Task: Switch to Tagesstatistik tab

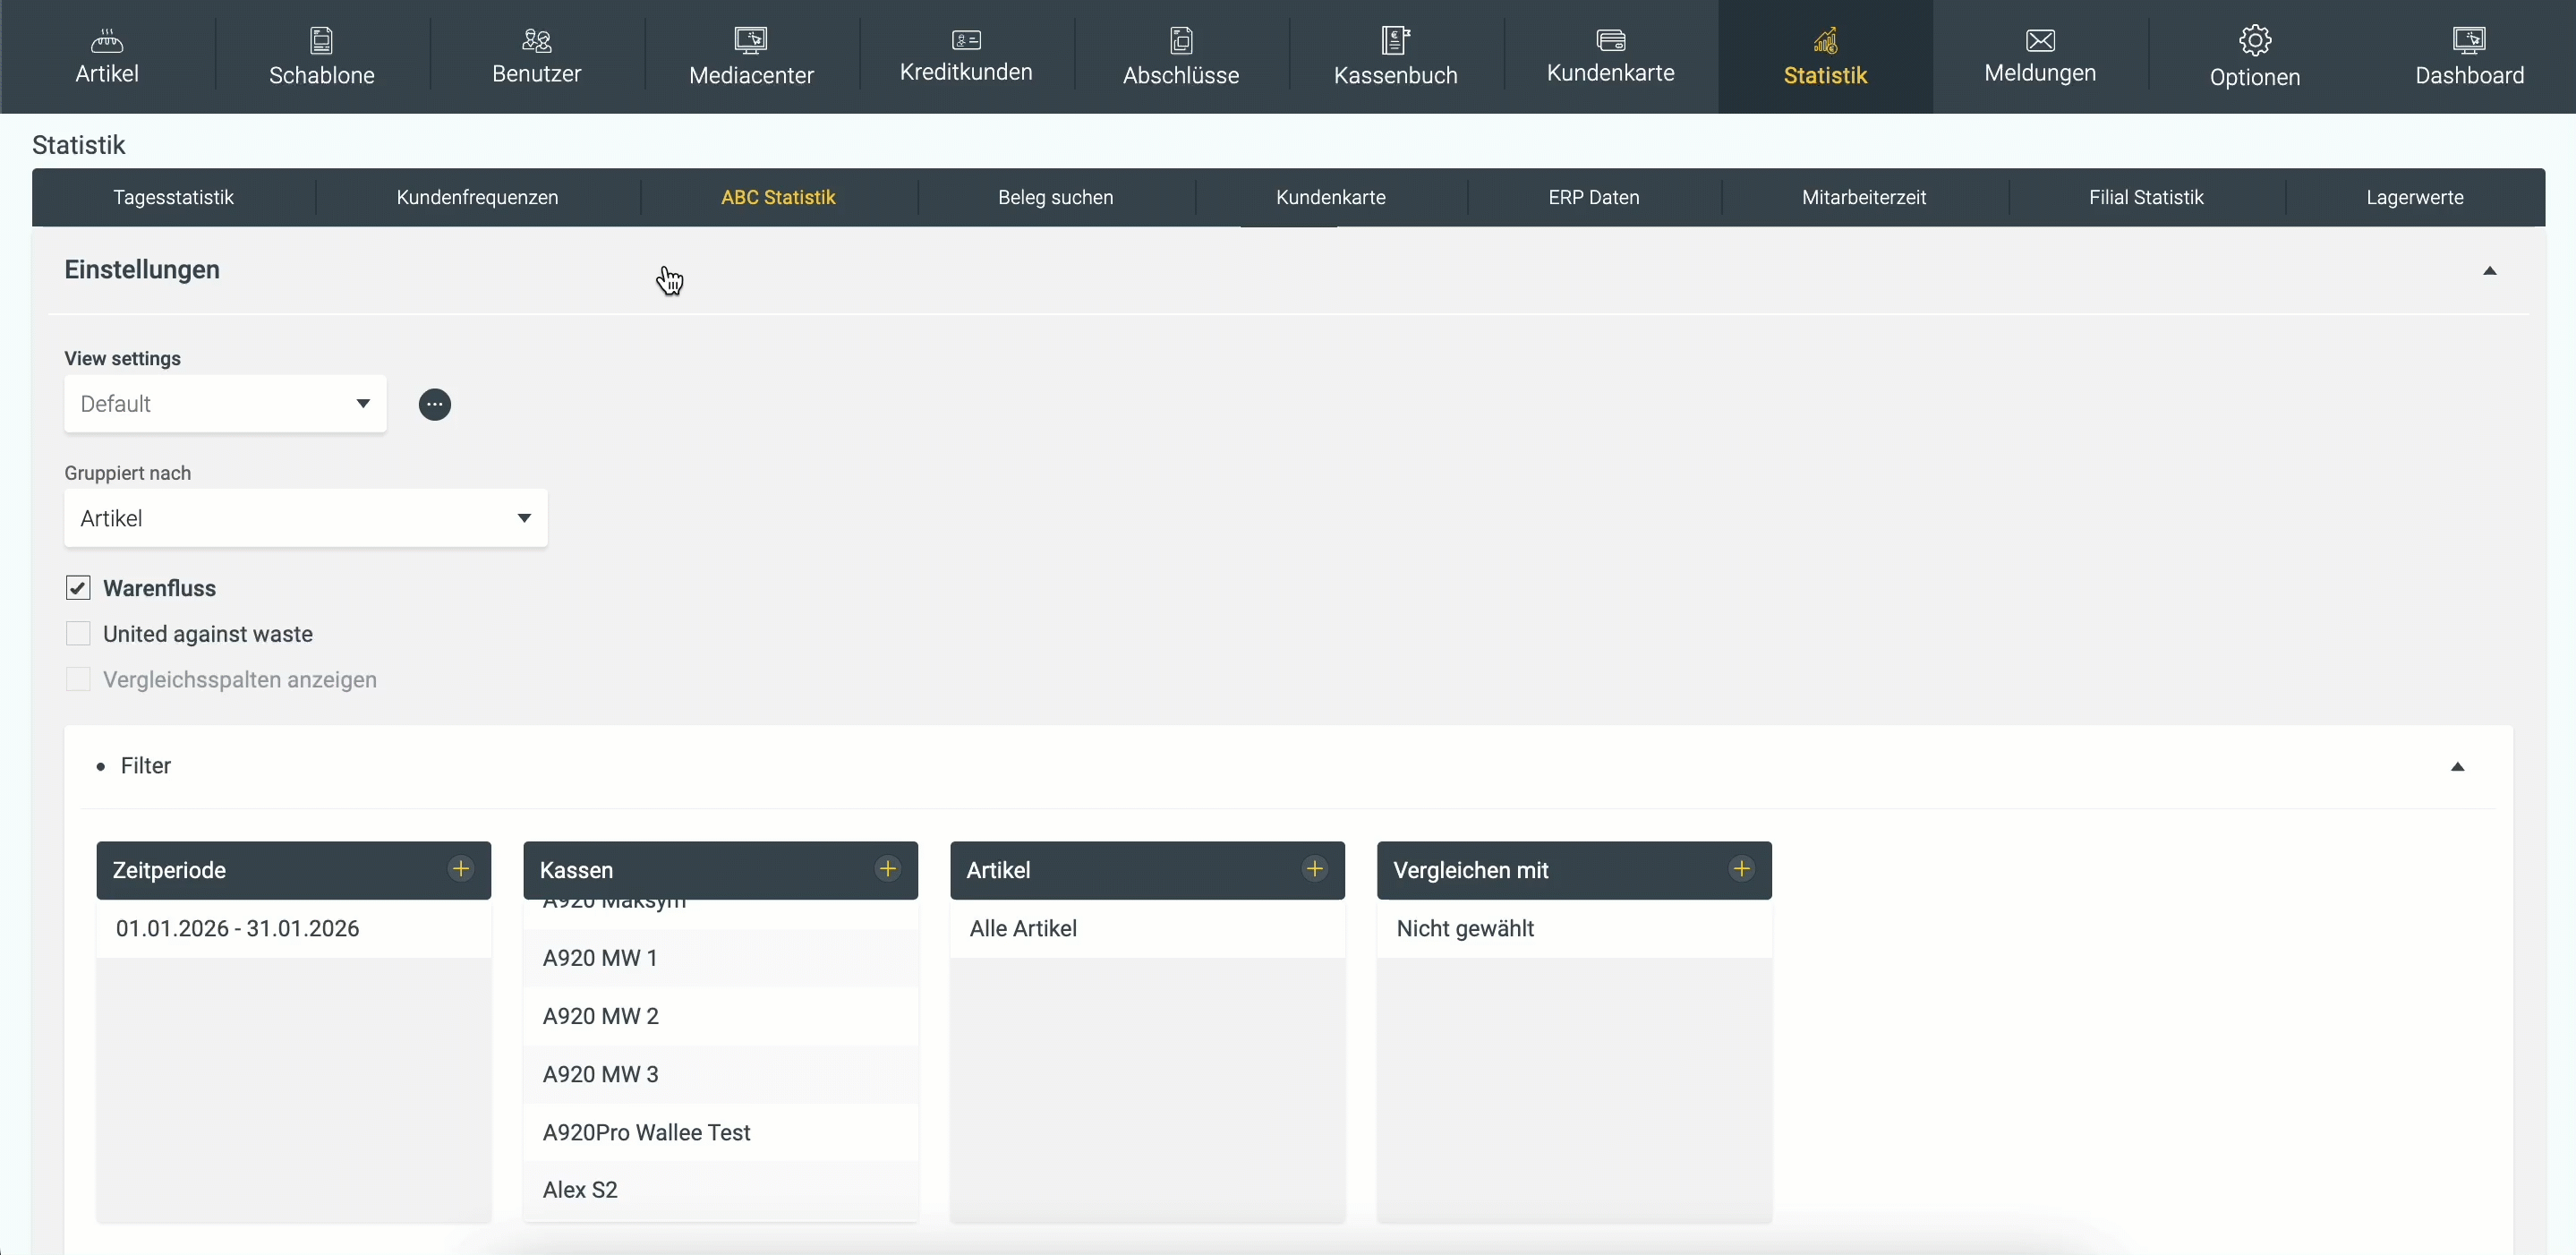Action: [x=173, y=198]
